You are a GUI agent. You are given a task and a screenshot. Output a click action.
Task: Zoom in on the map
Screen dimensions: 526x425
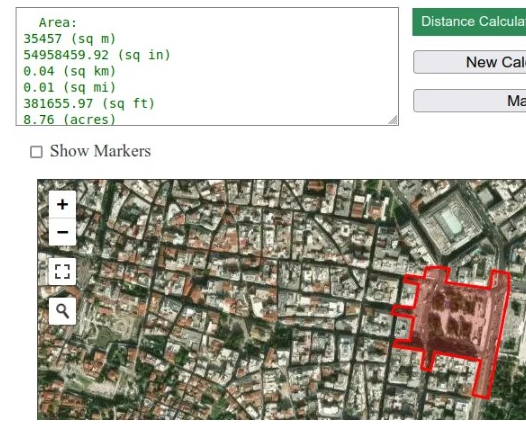[x=62, y=204]
